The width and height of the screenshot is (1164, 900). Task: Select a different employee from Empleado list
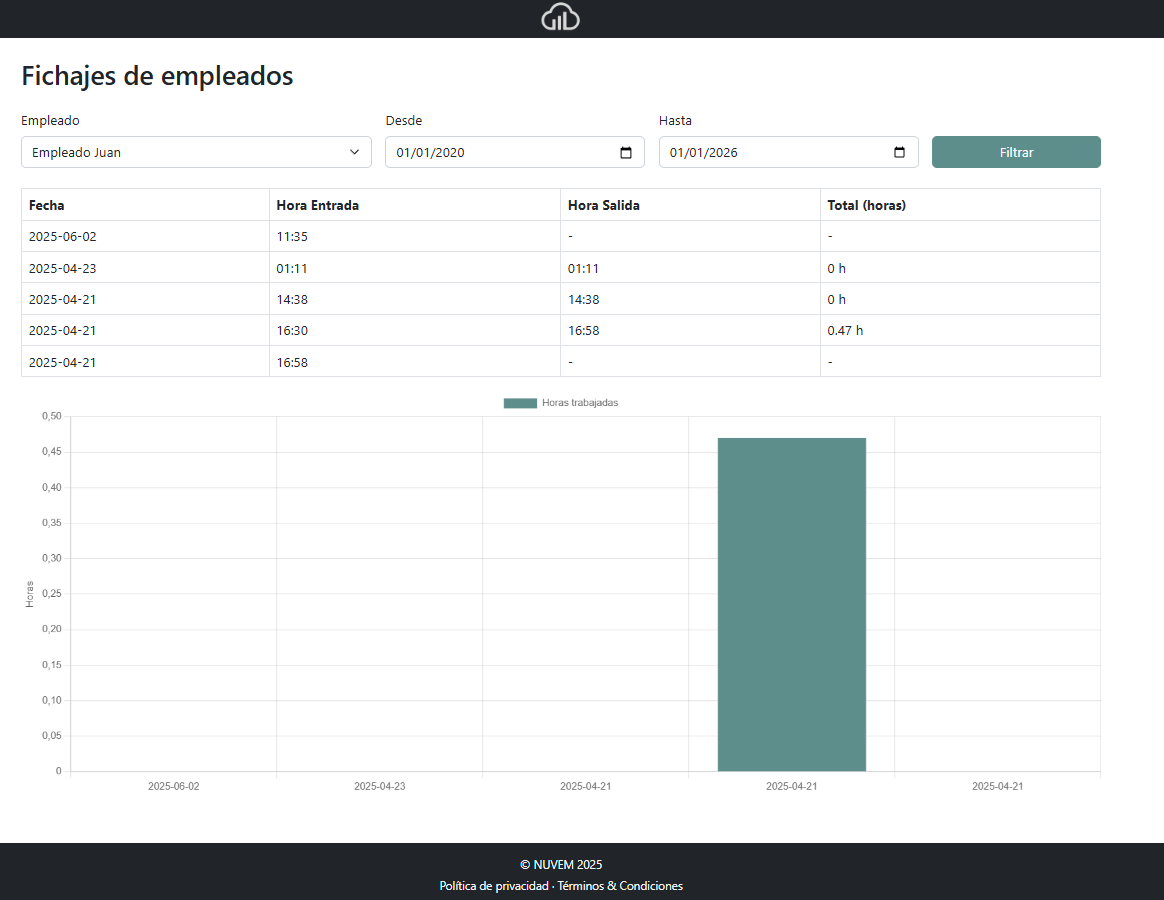pos(196,152)
